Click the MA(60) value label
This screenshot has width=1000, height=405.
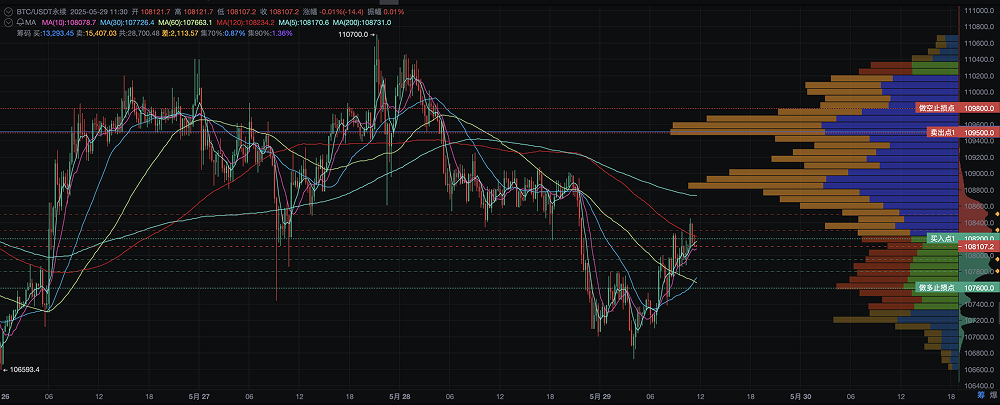click(x=184, y=22)
